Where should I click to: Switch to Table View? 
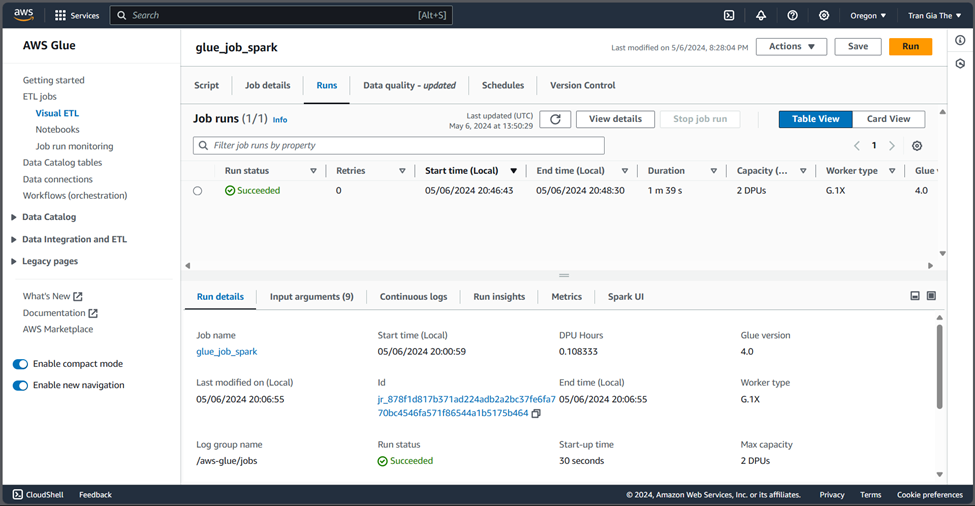pos(815,119)
